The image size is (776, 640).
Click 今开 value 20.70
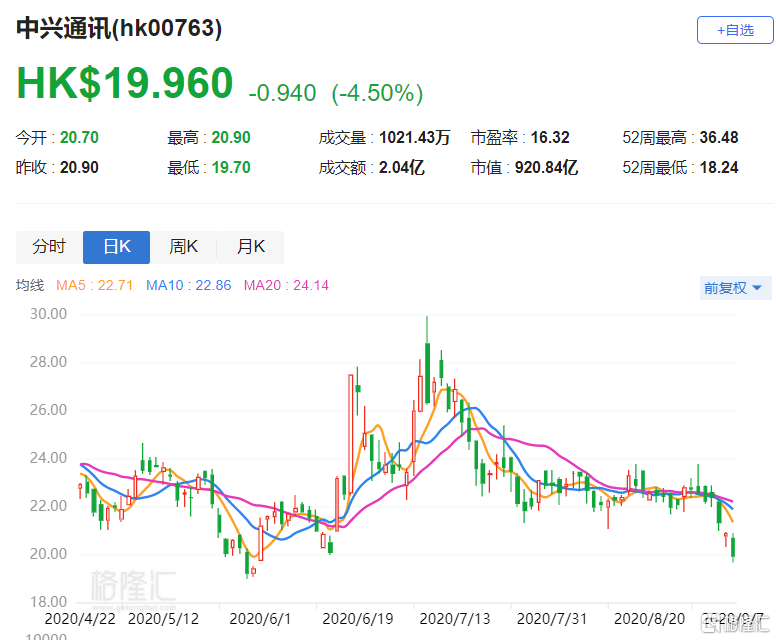79,138
